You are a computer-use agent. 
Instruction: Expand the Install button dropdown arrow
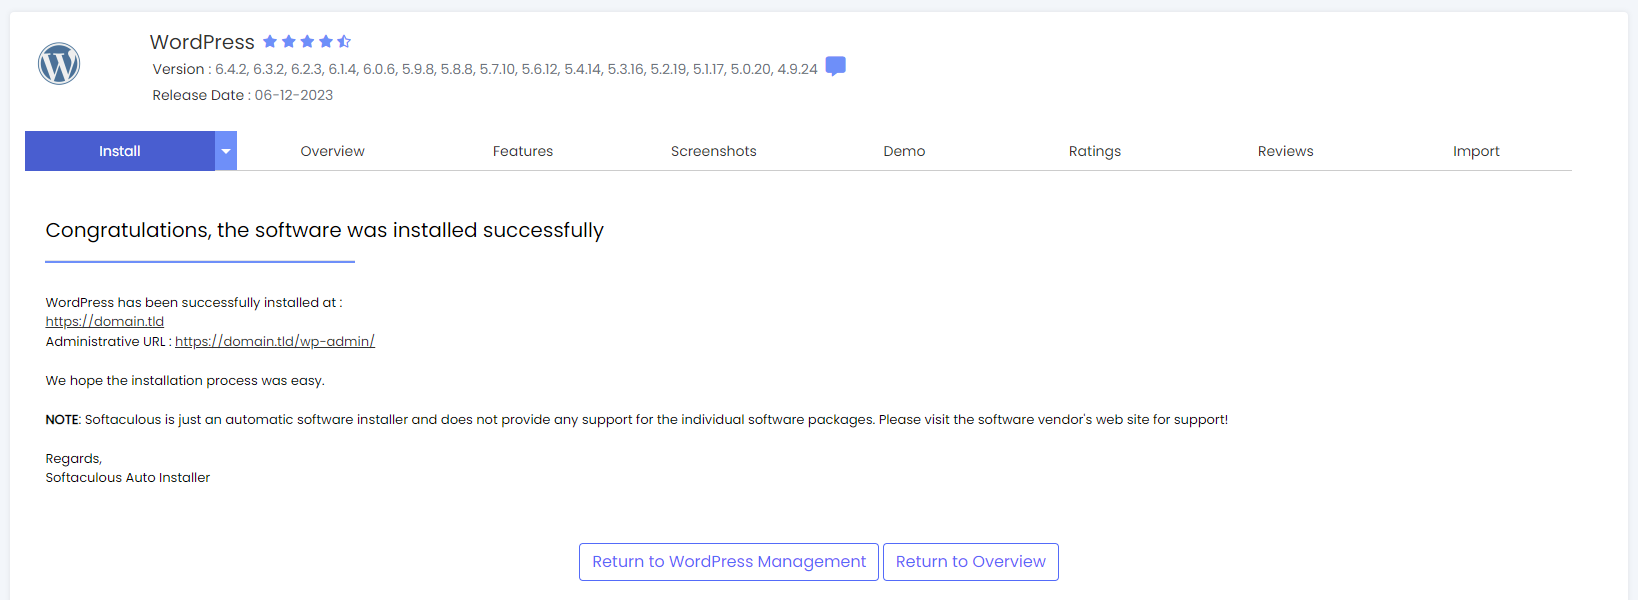tap(226, 151)
